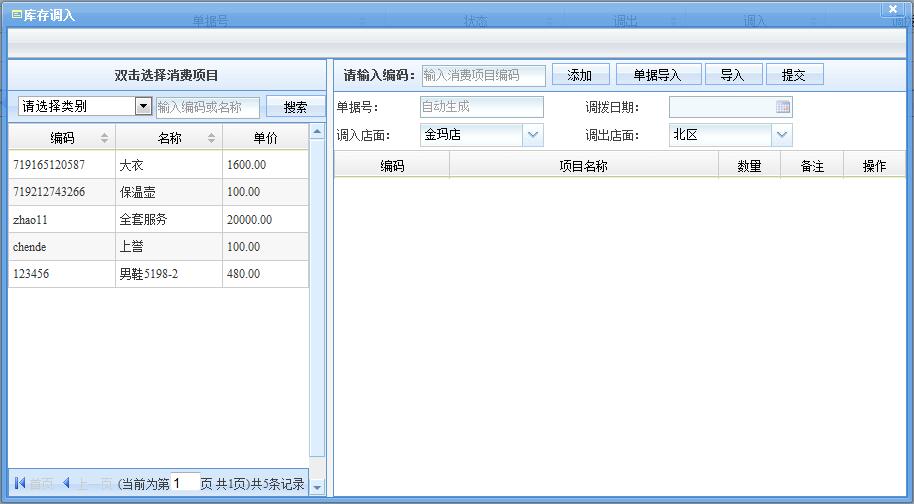Viewport: 914px width, 504px height.
Task: Open the 请选择类别 category dropdown
Action: tap(143, 106)
